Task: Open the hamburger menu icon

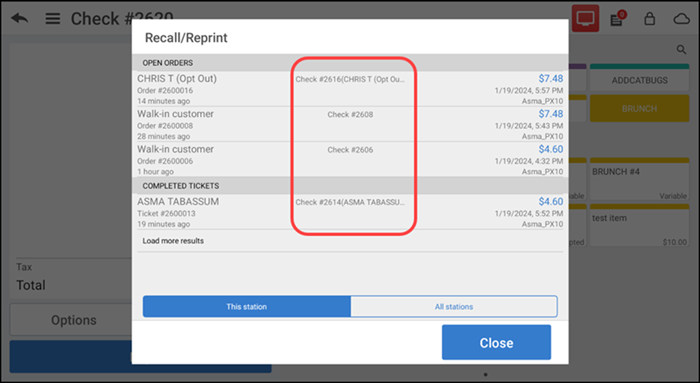Action: (x=53, y=19)
